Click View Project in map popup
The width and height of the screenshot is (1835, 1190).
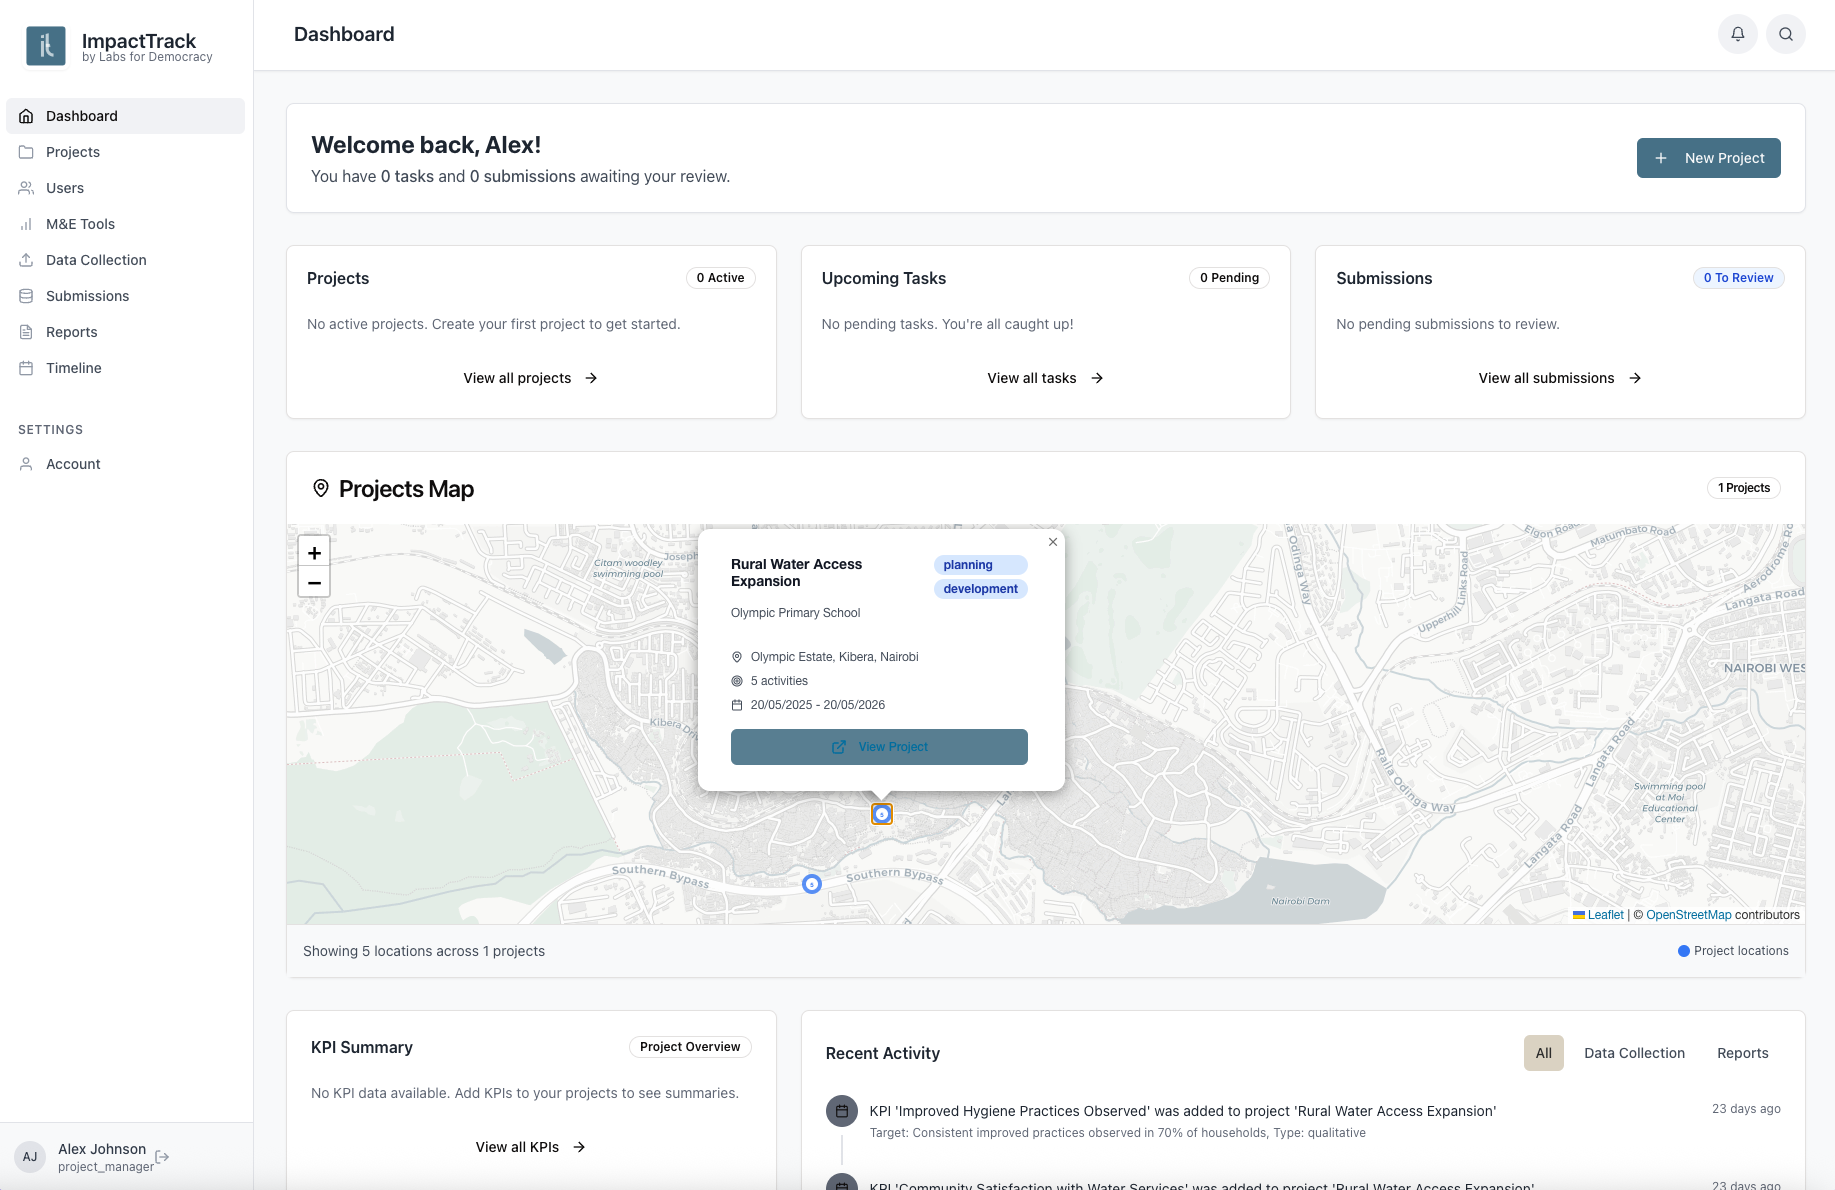click(x=879, y=747)
